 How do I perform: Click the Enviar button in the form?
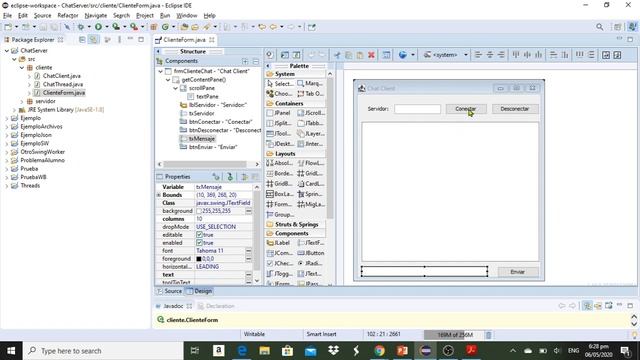pos(518,272)
